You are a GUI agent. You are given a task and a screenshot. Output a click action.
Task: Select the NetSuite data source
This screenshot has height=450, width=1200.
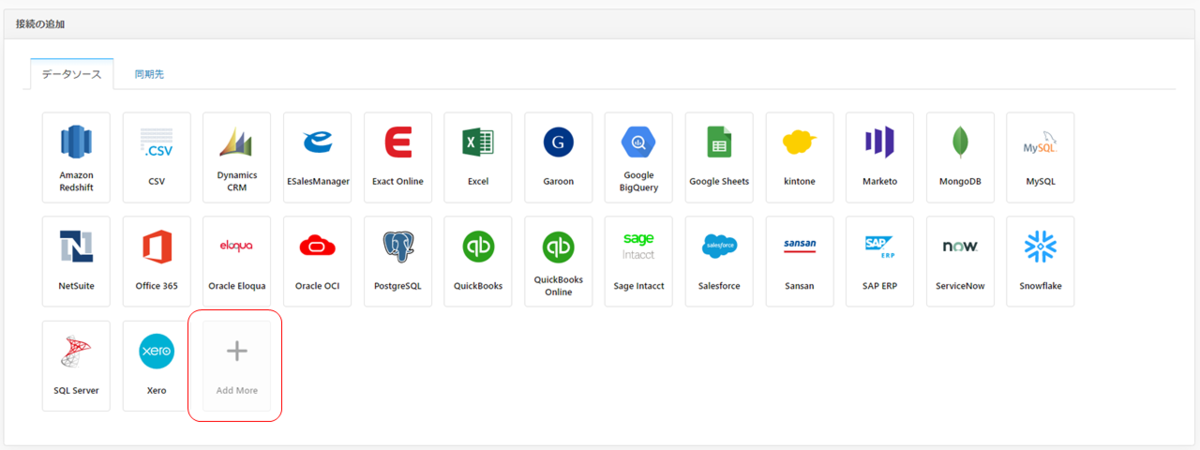[76, 261]
